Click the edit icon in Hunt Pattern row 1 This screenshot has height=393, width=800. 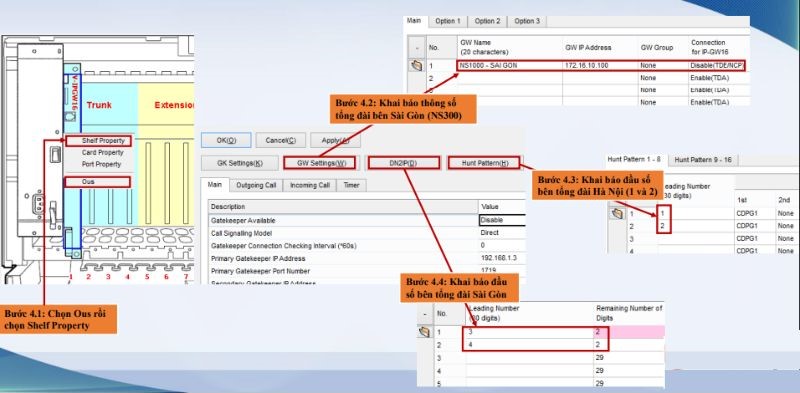point(617,213)
